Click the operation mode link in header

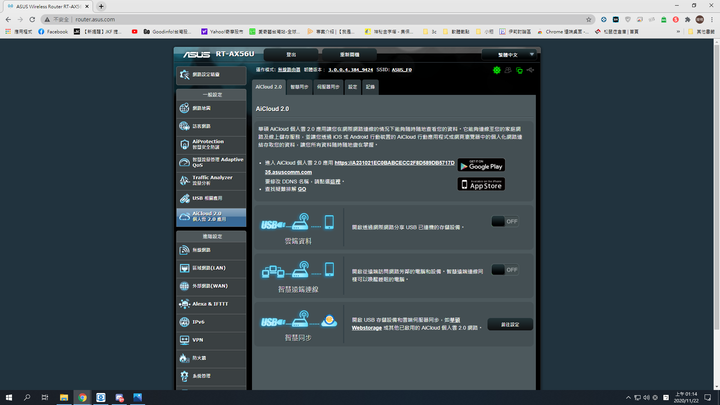click(289, 70)
